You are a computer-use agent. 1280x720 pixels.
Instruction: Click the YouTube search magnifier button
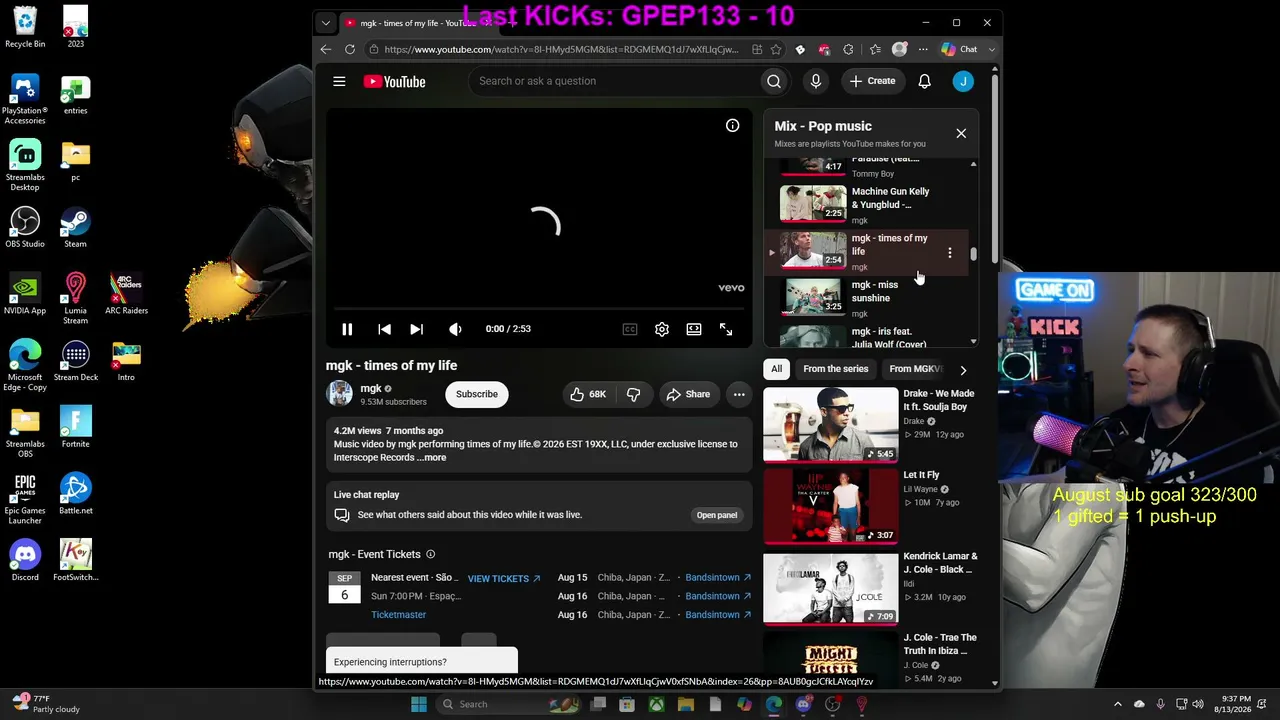(x=774, y=81)
